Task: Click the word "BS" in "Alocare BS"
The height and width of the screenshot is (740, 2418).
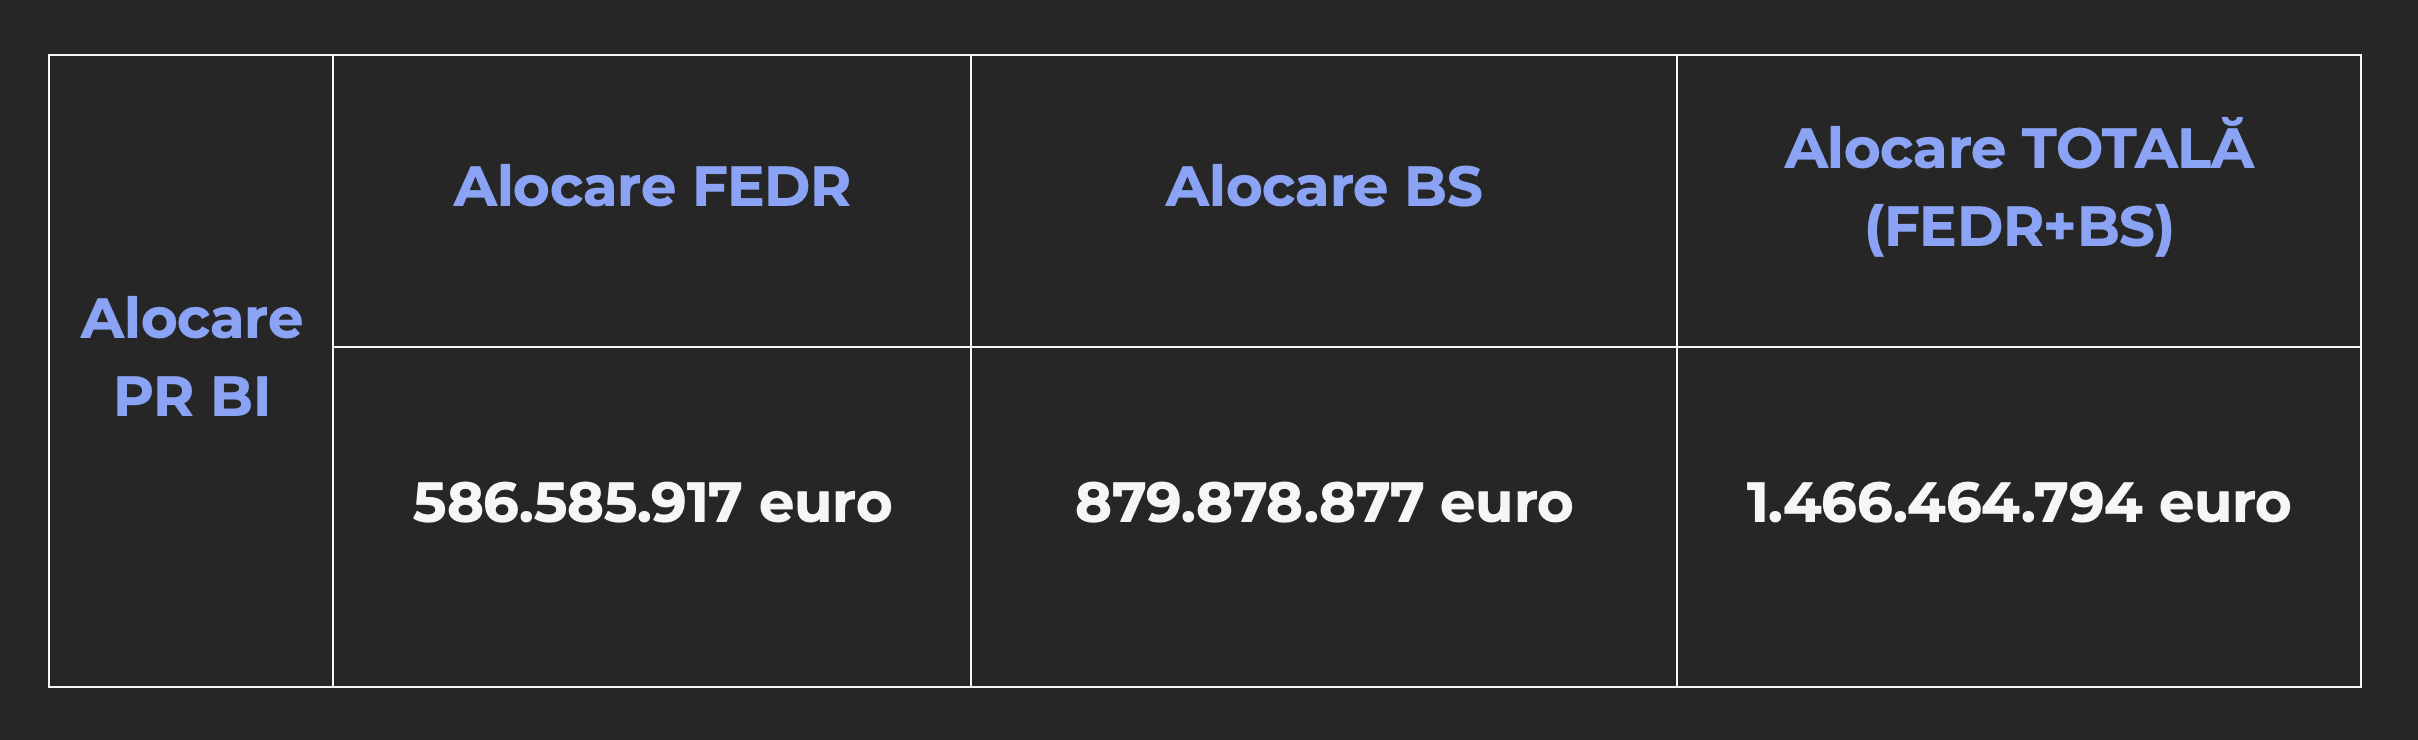Action: pyautogui.click(x=1444, y=187)
